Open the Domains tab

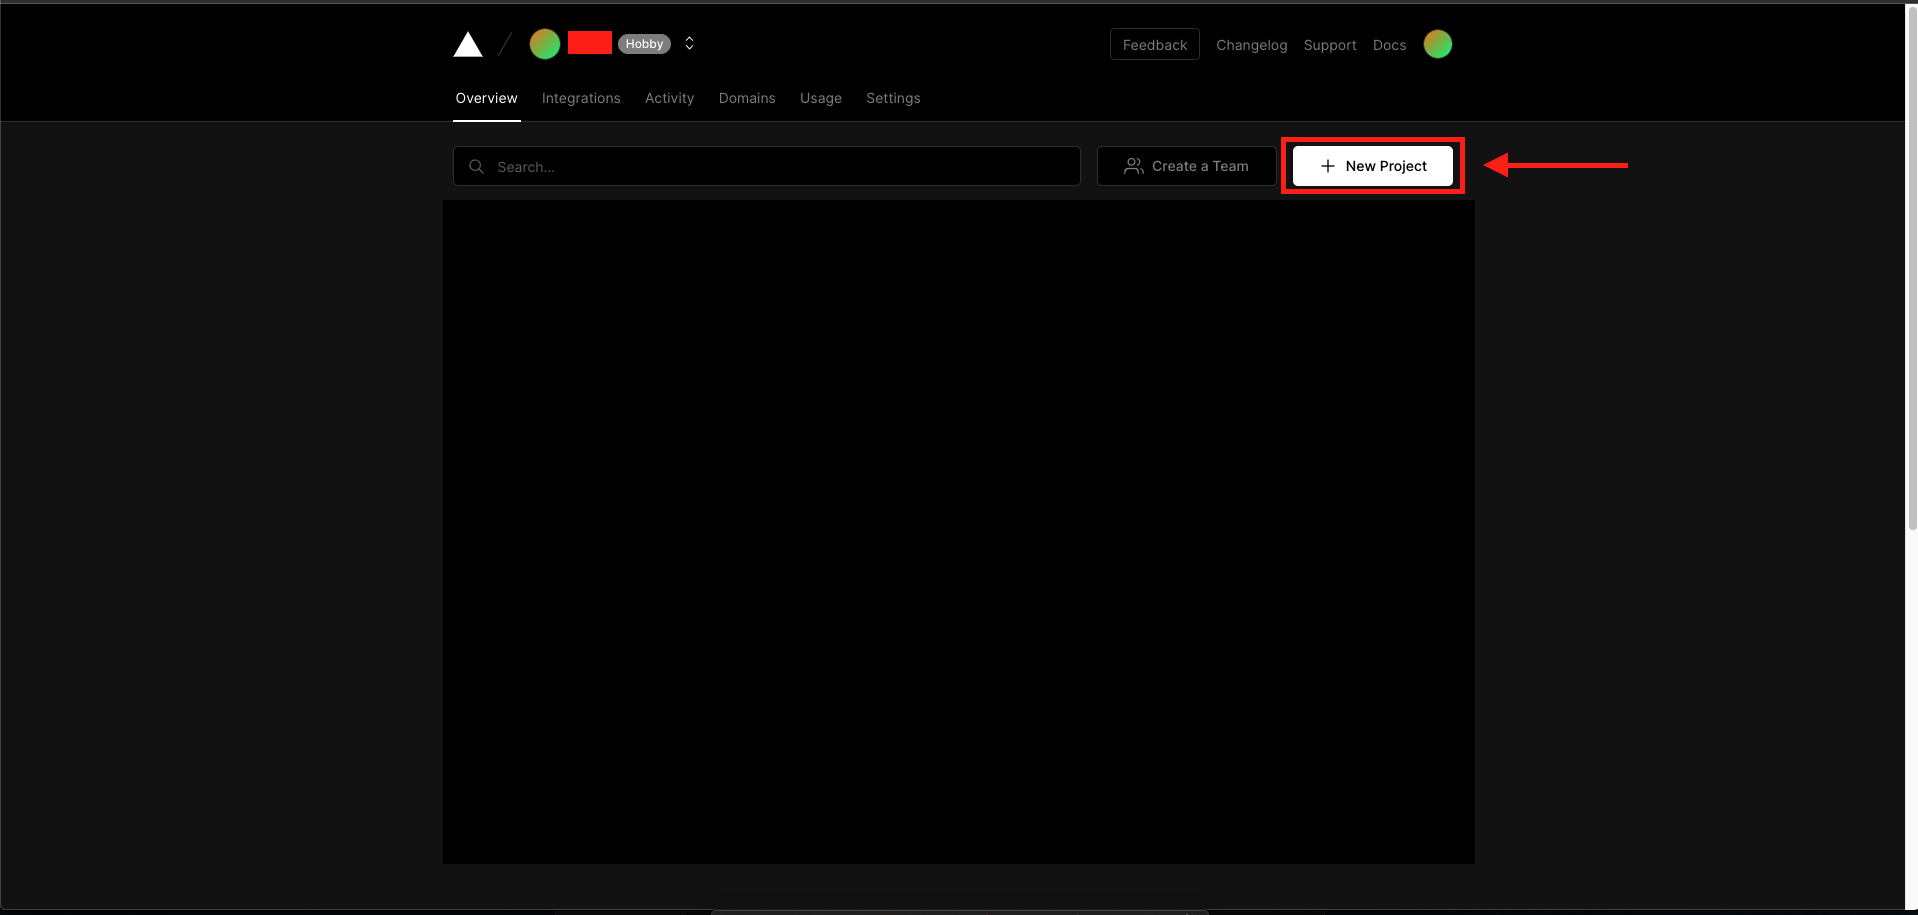click(x=747, y=98)
